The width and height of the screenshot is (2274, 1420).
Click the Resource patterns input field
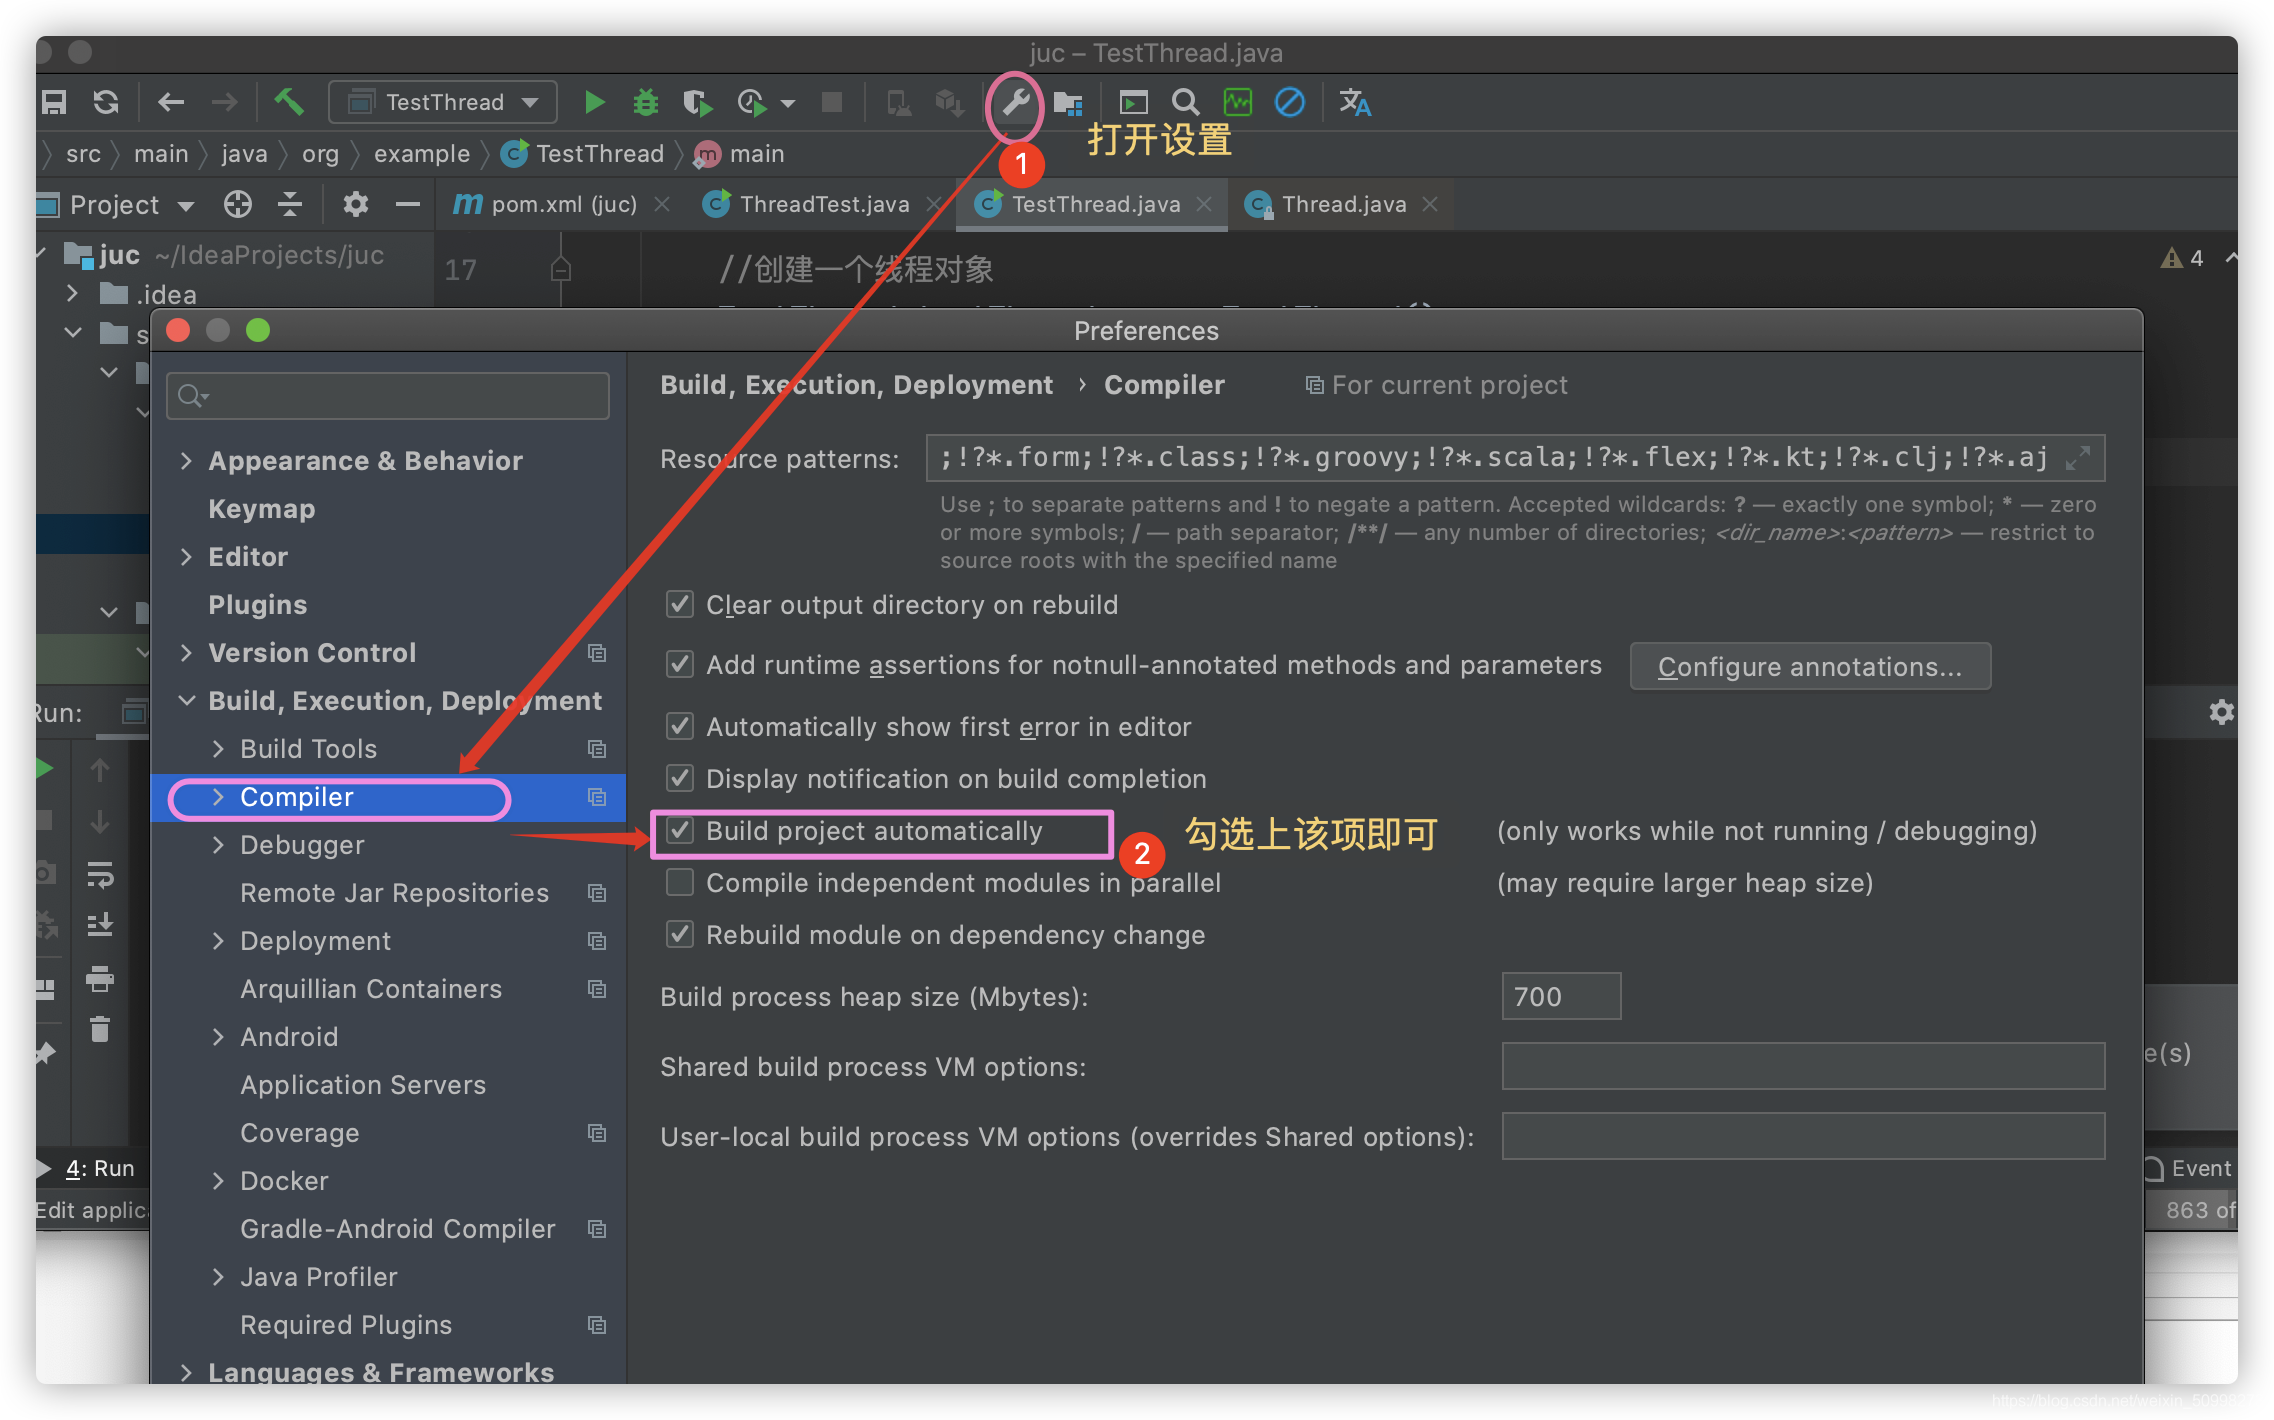pyautogui.click(x=1503, y=458)
